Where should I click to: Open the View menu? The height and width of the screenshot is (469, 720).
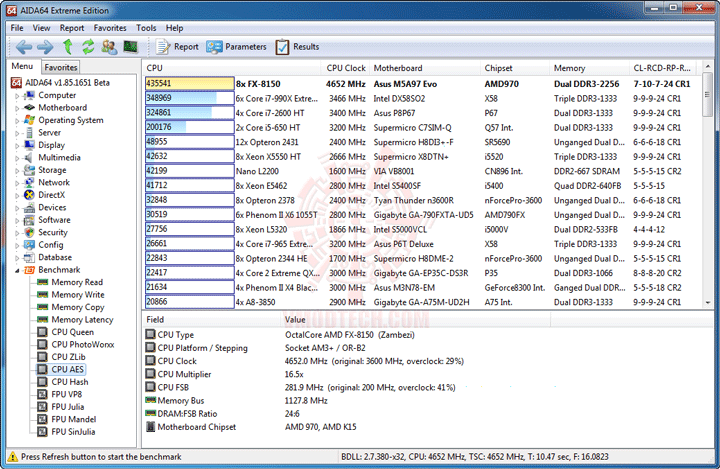(41, 28)
